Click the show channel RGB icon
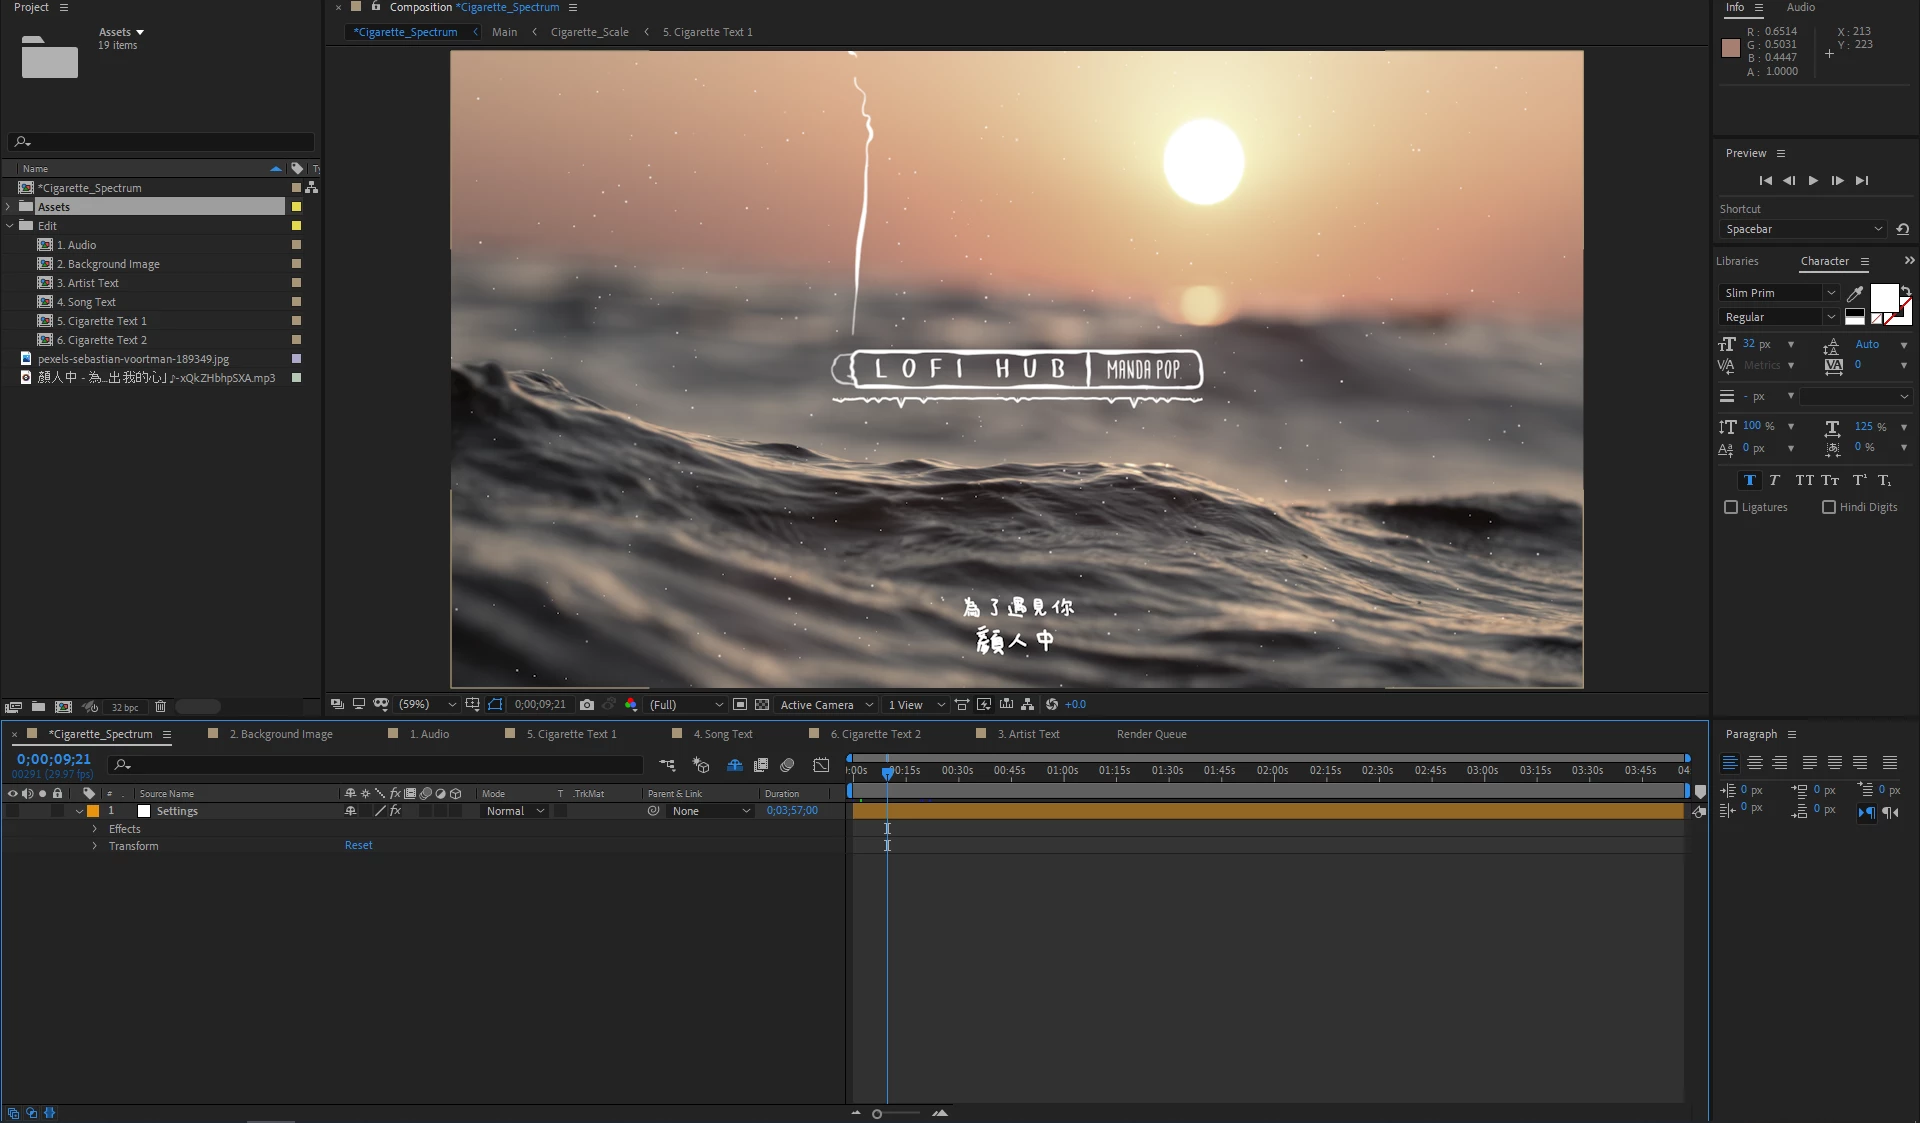This screenshot has height=1123, width=1920. [x=631, y=705]
